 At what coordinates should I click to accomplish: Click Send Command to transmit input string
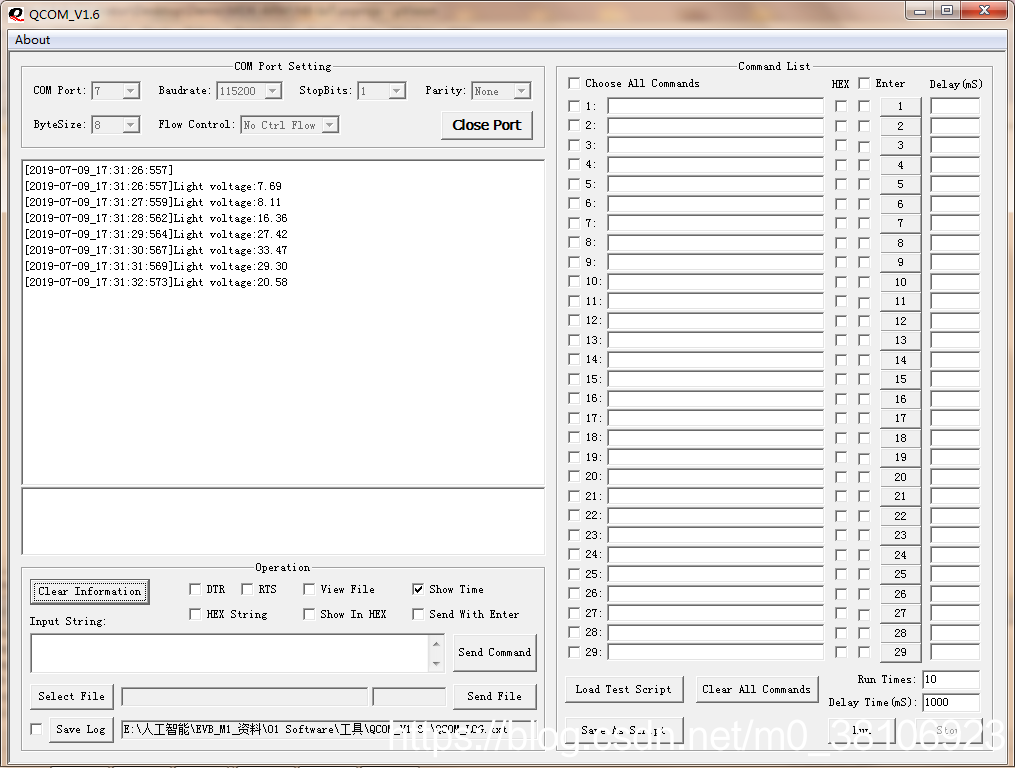pos(494,653)
